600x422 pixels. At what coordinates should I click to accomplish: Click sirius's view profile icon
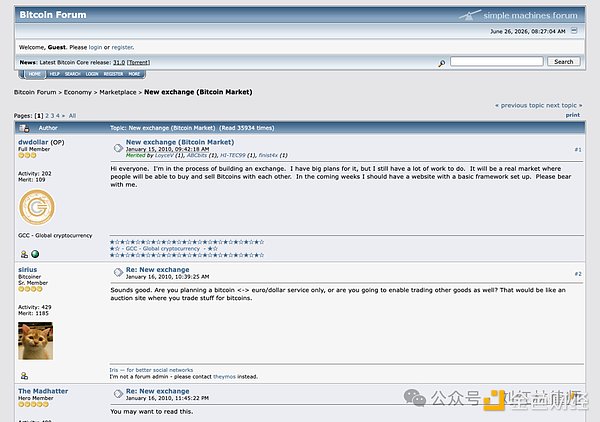24,376
